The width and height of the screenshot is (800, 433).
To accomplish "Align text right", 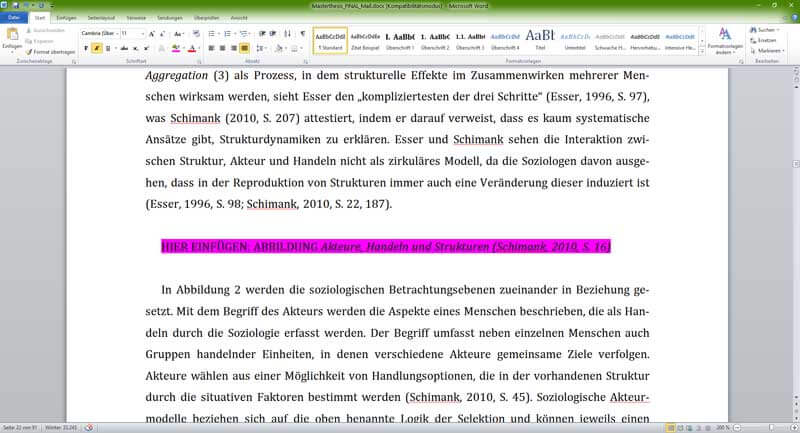I will tap(234, 48).
